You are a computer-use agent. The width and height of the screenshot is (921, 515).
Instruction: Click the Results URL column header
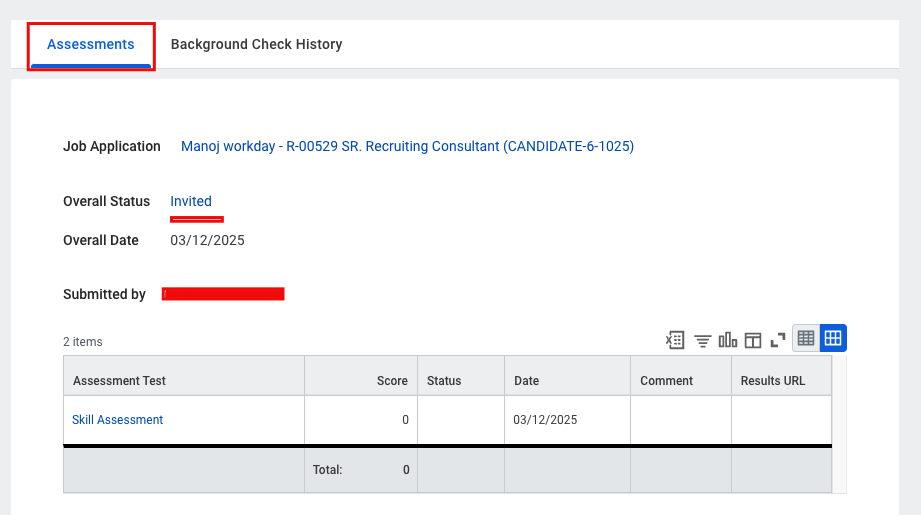(781, 381)
